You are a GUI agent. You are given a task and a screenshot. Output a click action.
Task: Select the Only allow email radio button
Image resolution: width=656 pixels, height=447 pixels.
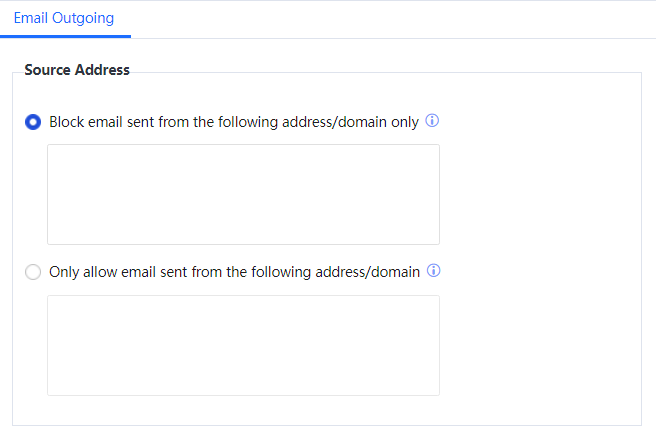[x=33, y=272]
